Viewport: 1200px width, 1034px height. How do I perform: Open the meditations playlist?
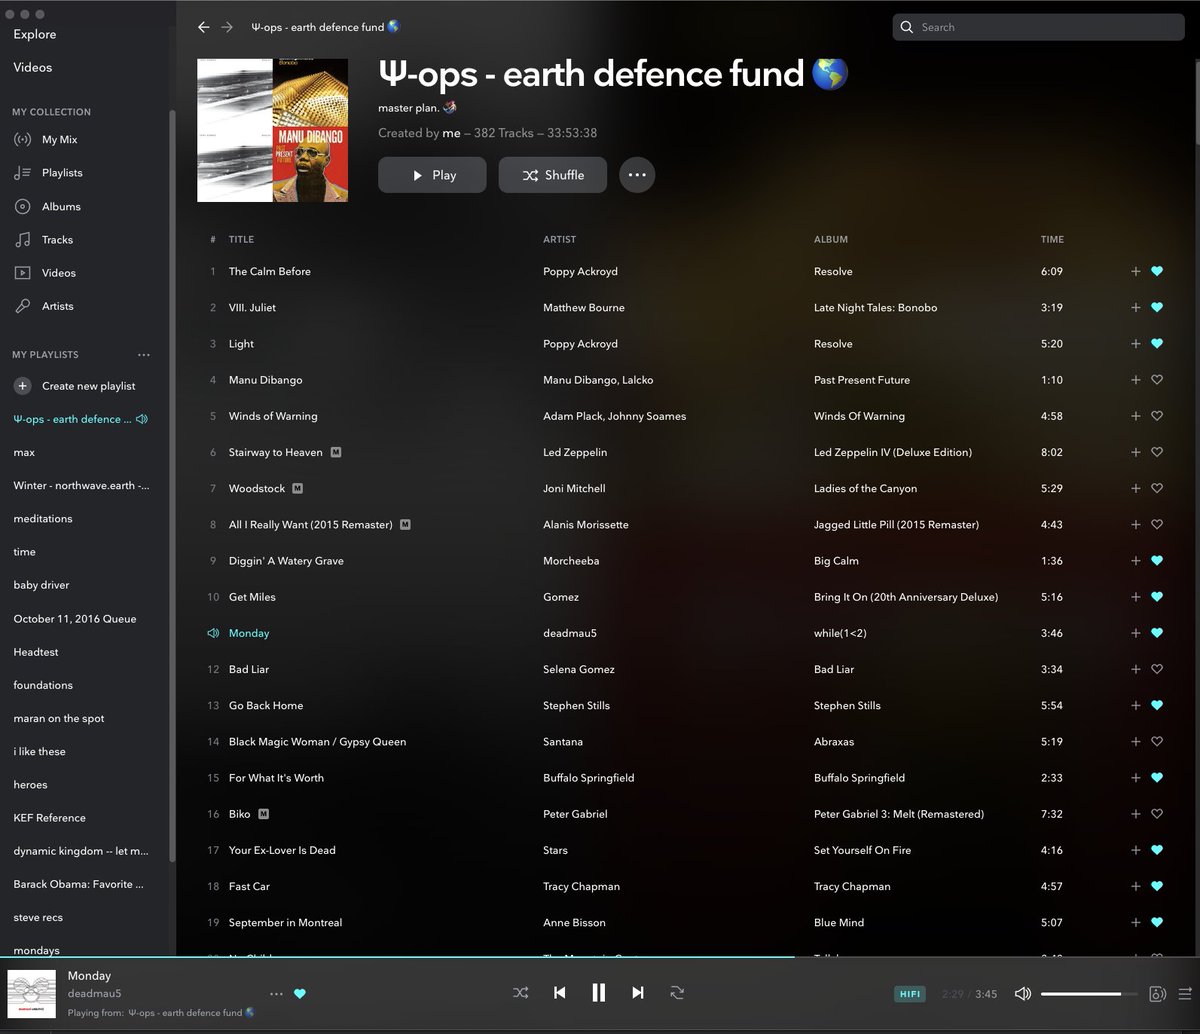tap(43, 518)
